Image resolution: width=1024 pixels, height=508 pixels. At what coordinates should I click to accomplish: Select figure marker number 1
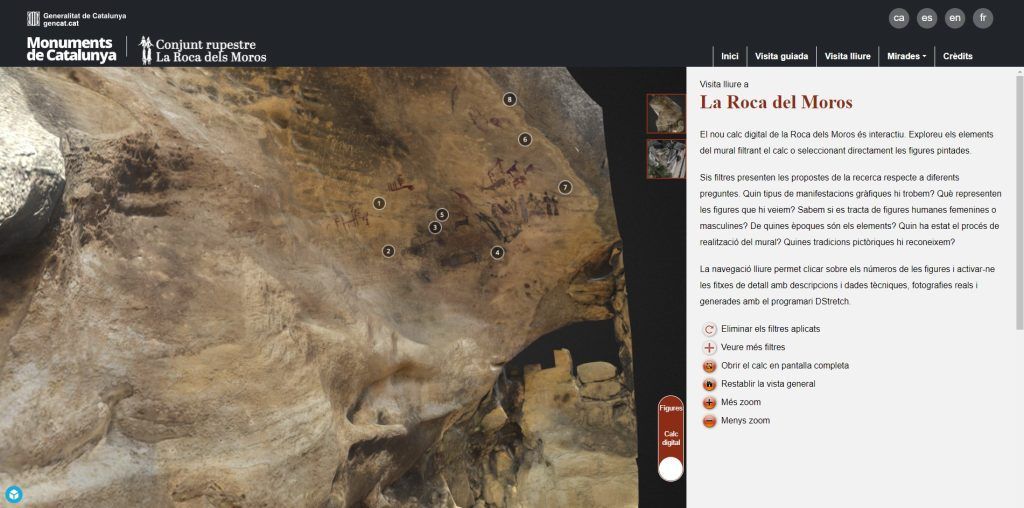379,203
